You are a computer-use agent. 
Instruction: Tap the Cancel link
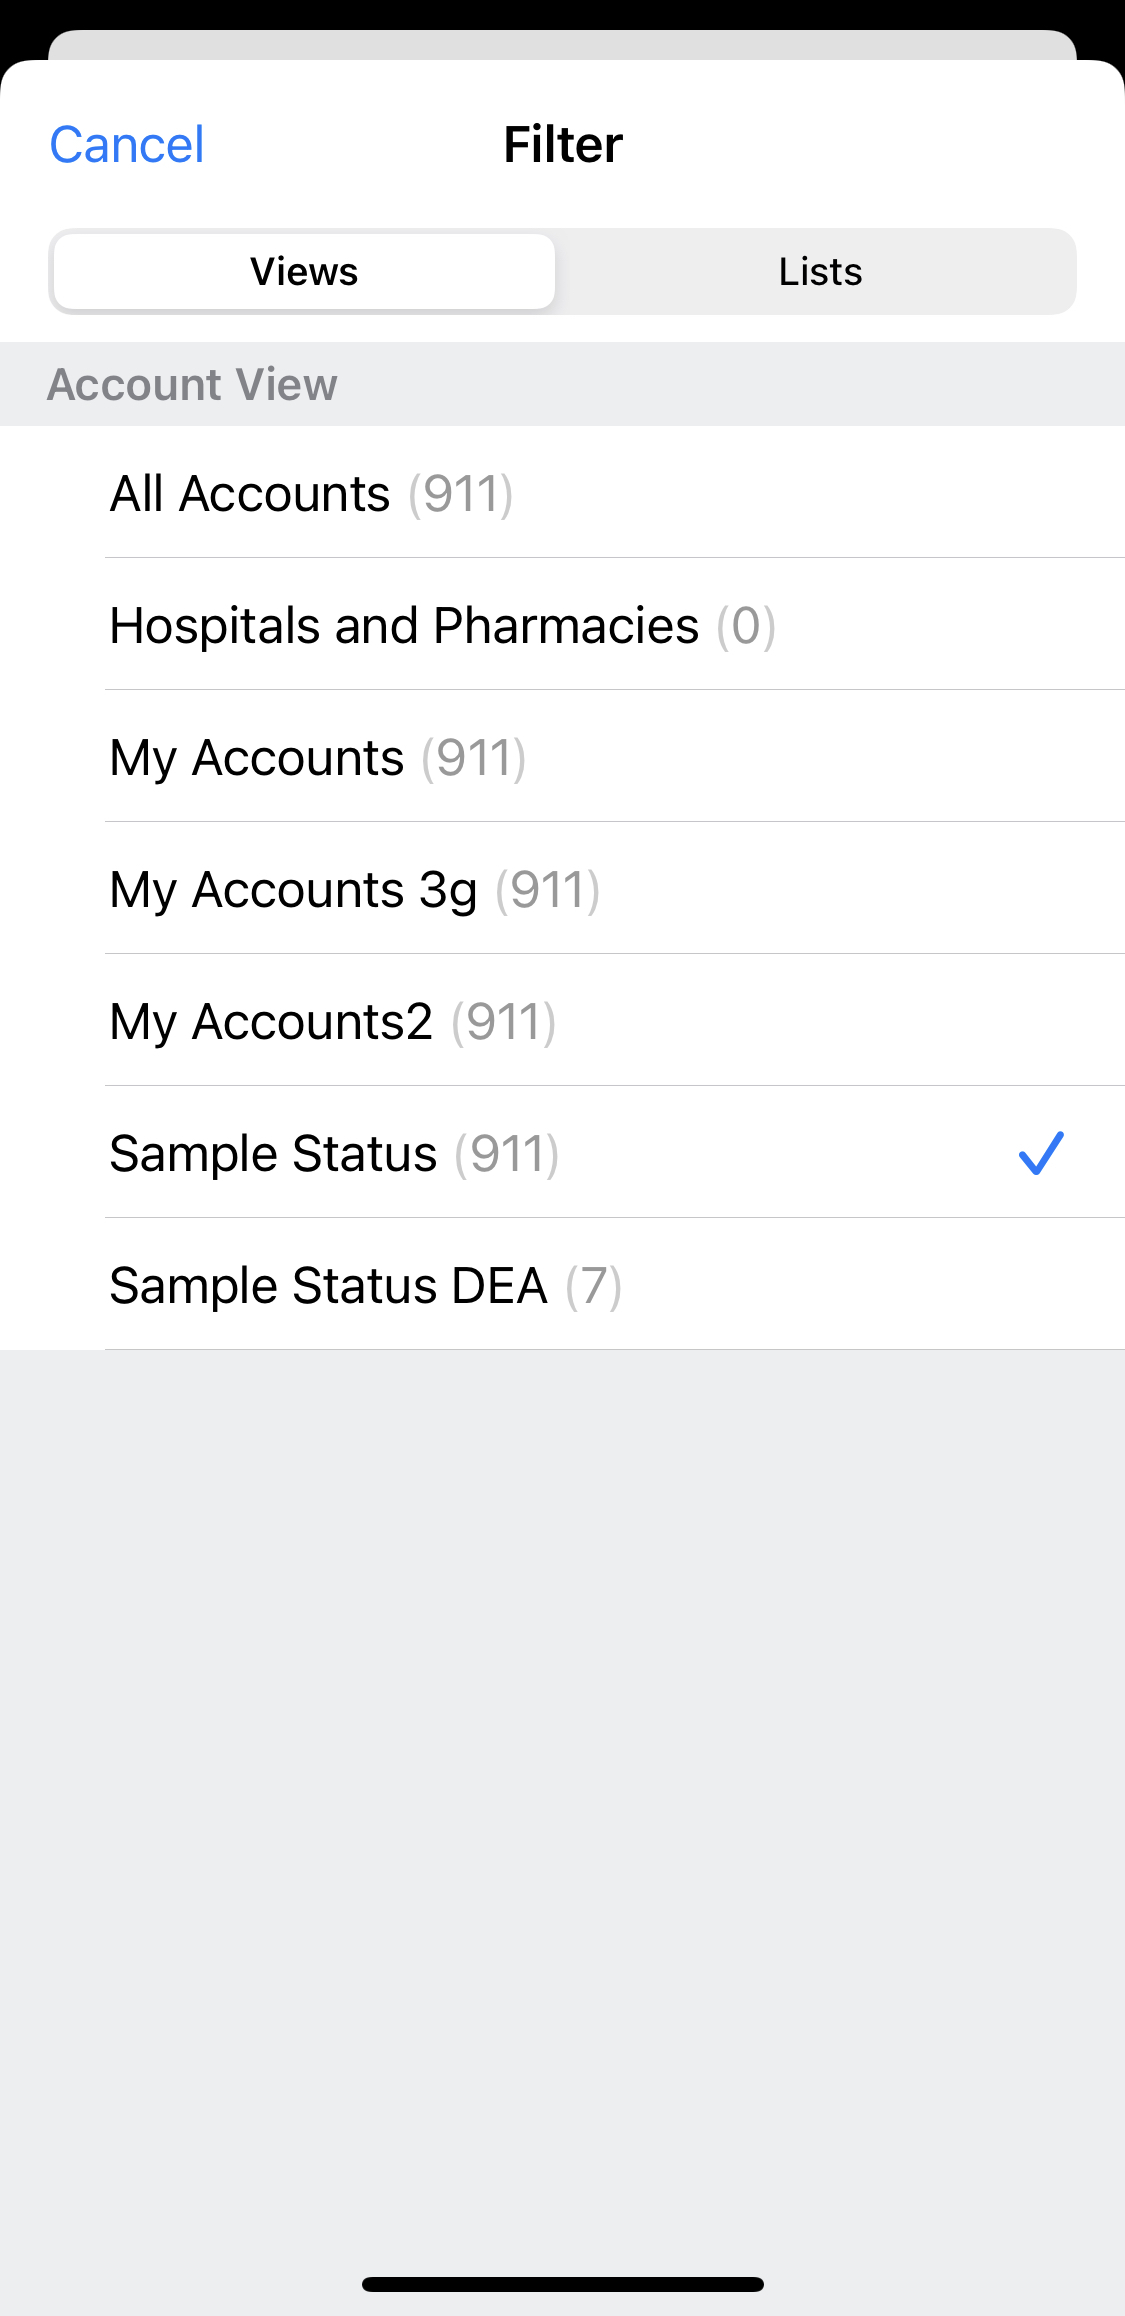[x=127, y=145]
